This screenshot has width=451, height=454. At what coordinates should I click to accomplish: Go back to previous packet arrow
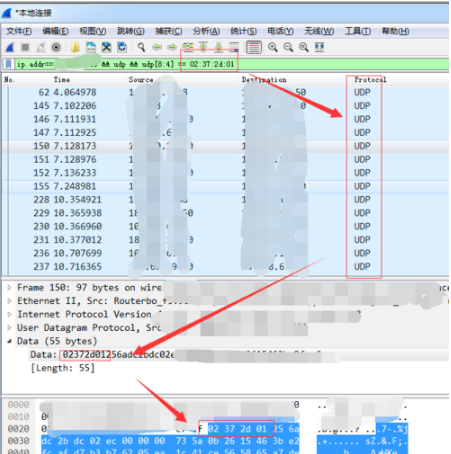pos(157,48)
